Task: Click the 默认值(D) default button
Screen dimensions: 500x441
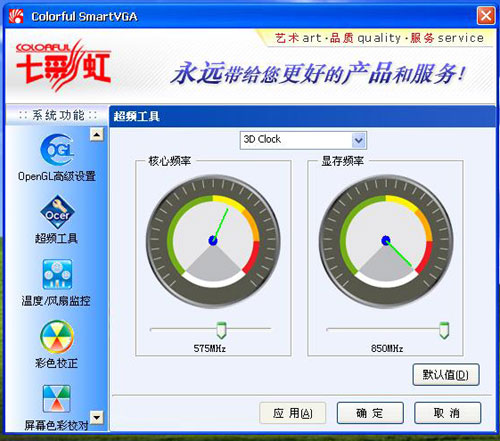Action: pyautogui.click(x=446, y=375)
